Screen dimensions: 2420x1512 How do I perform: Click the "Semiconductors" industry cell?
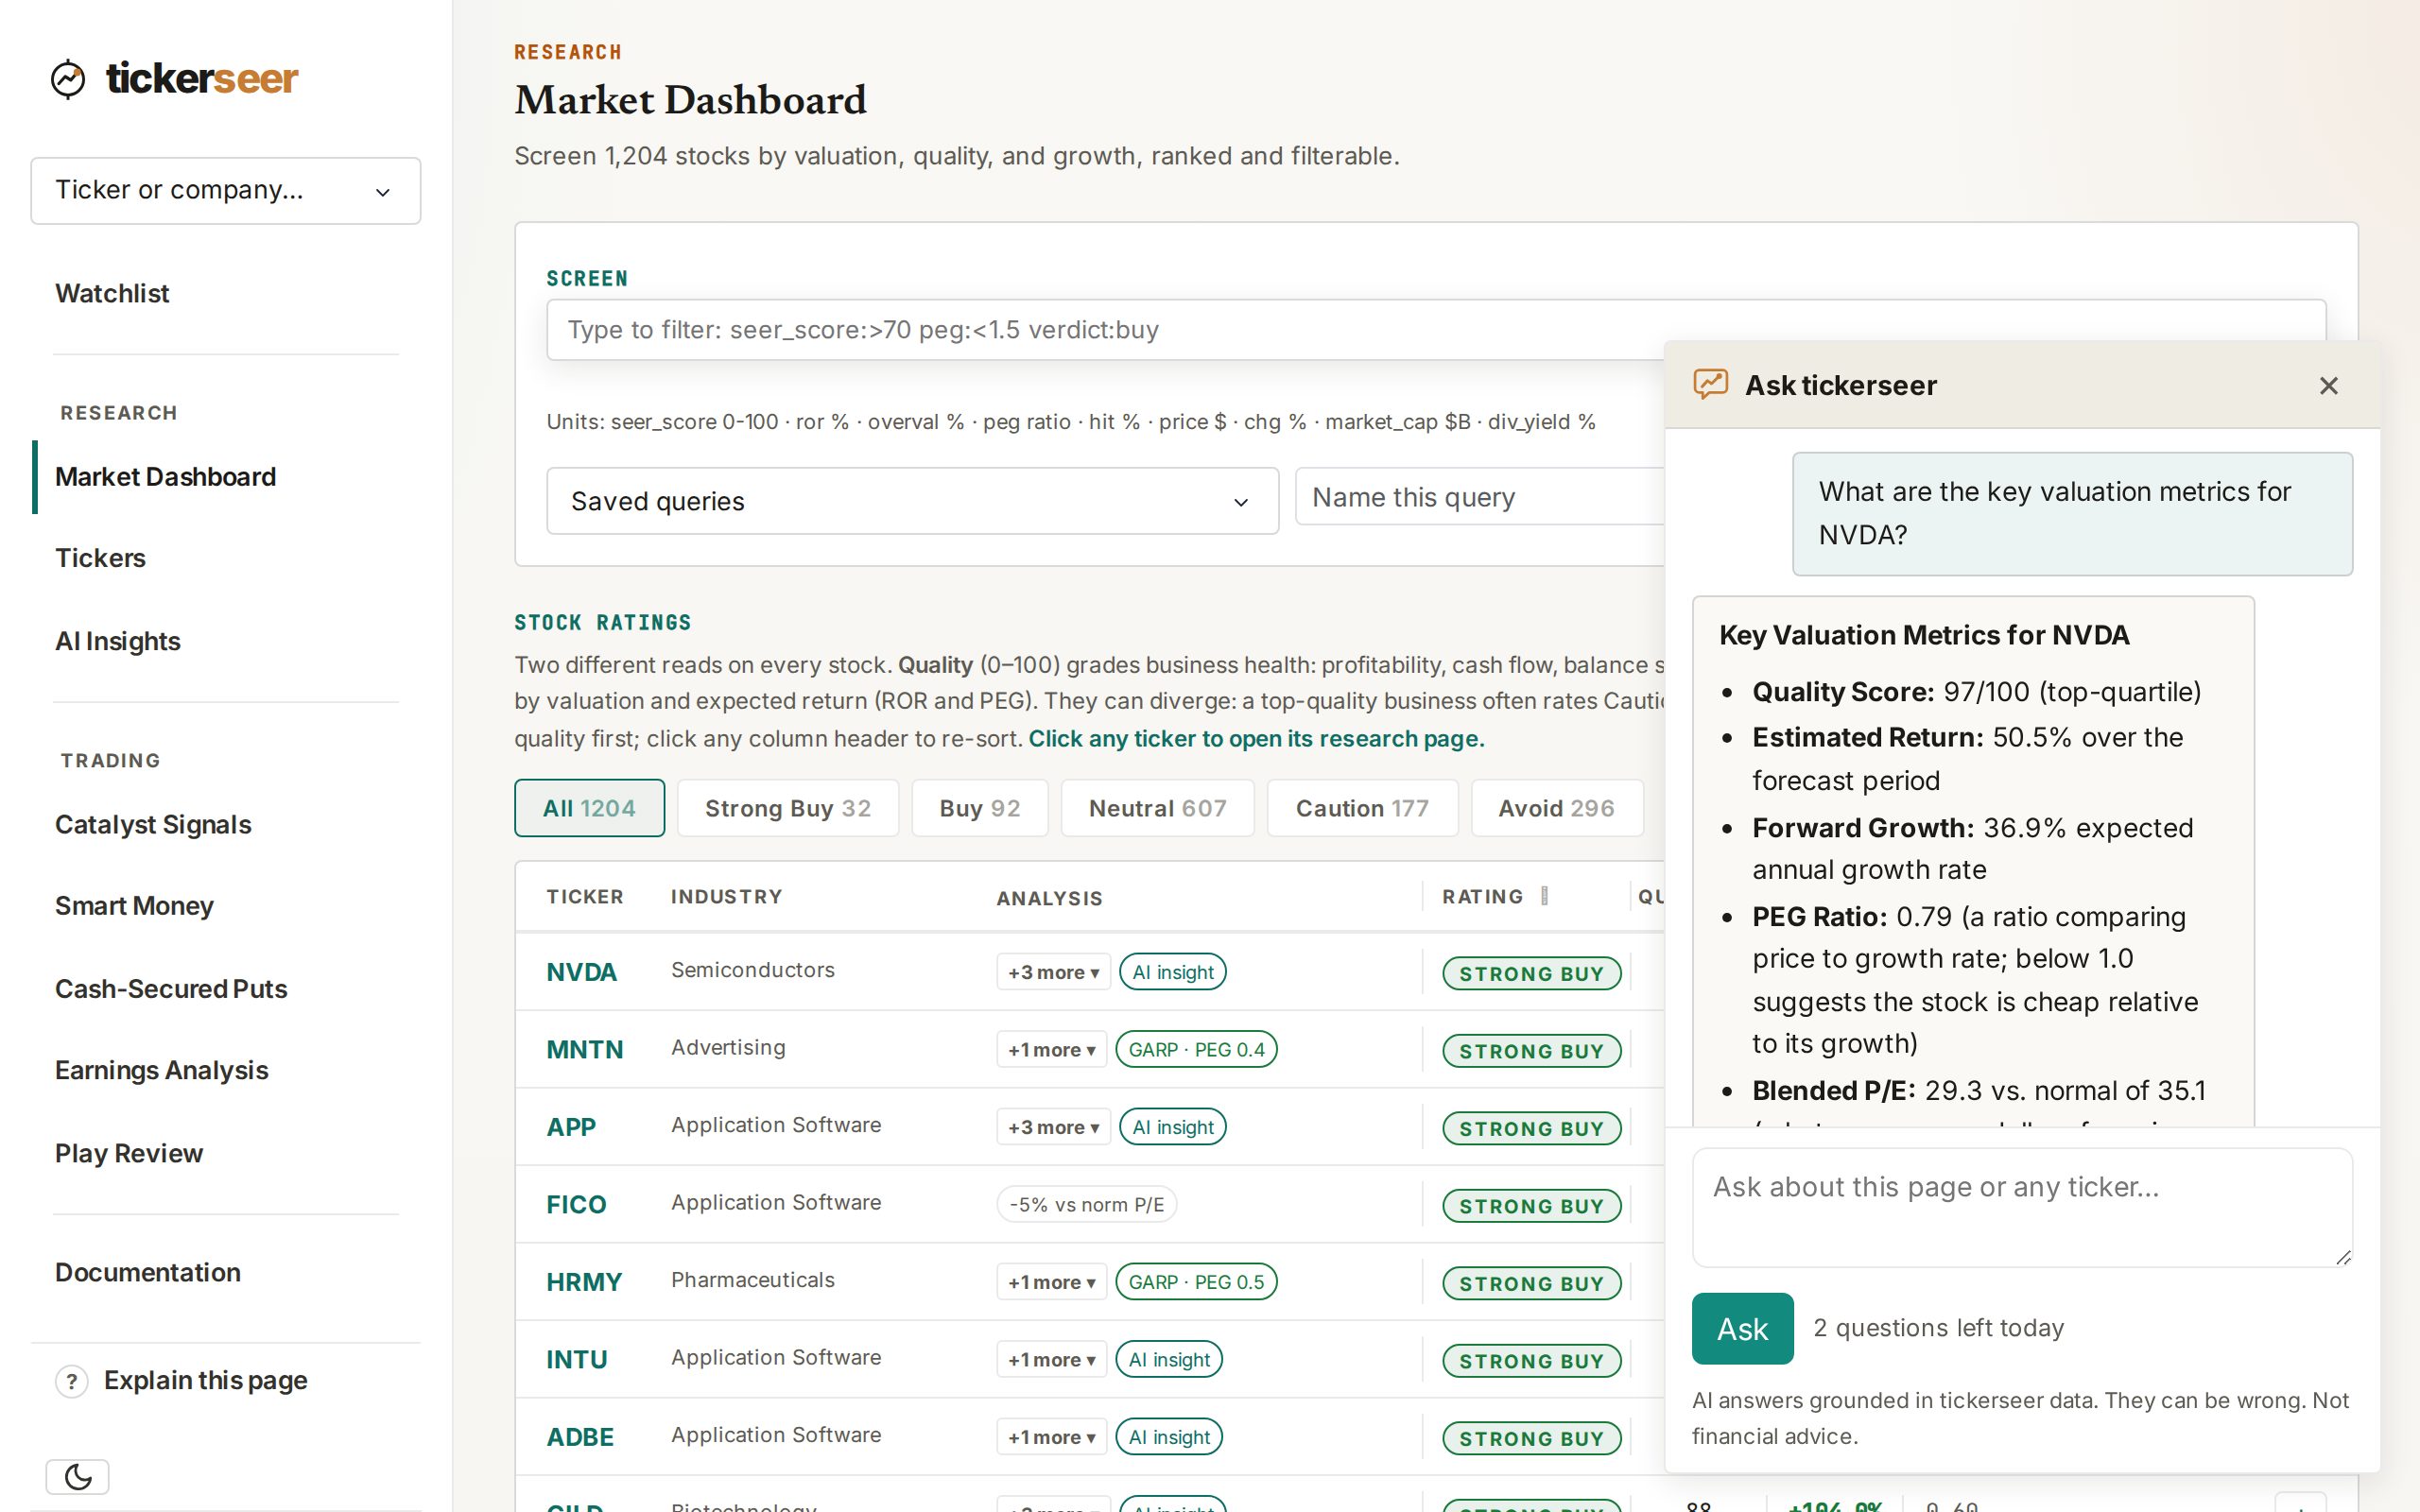pos(753,970)
